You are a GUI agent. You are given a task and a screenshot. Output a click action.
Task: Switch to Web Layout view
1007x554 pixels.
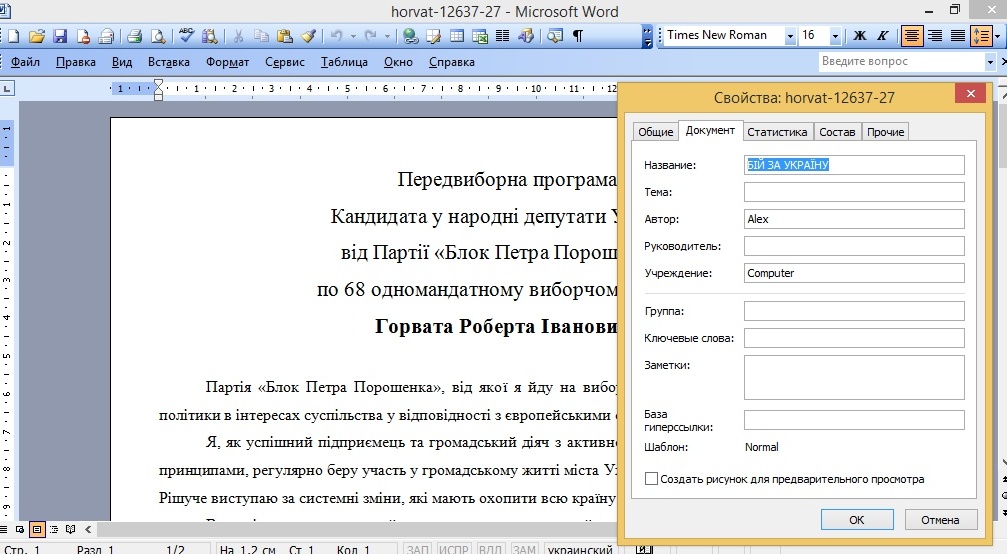click(x=20, y=530)
